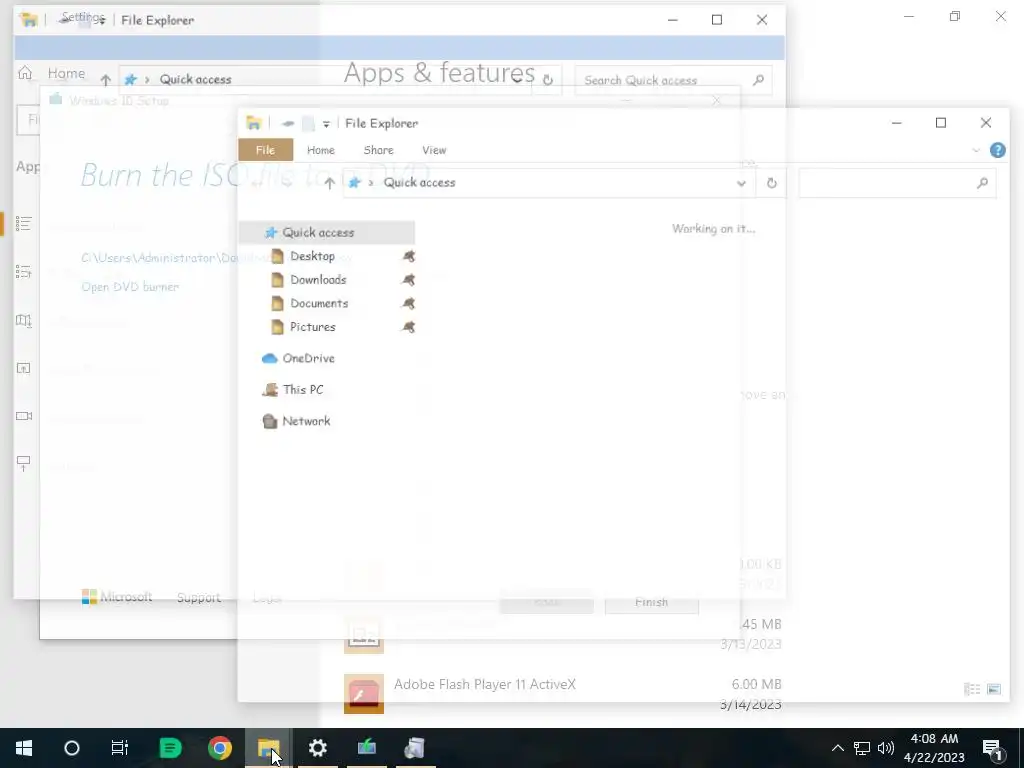Switch to details view via bottom-right icon
This screenshot has width=1024, height=768.
coord(972,689)
